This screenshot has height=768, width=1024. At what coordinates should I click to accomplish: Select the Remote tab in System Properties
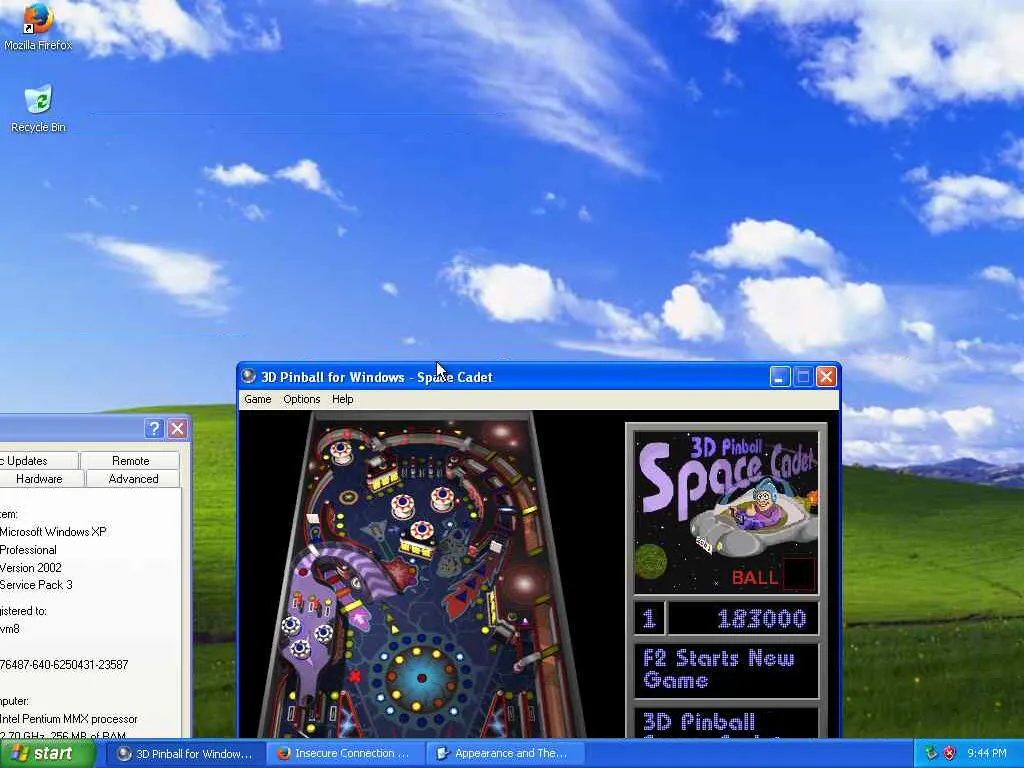pyautogui.click(x=131, y=460)
